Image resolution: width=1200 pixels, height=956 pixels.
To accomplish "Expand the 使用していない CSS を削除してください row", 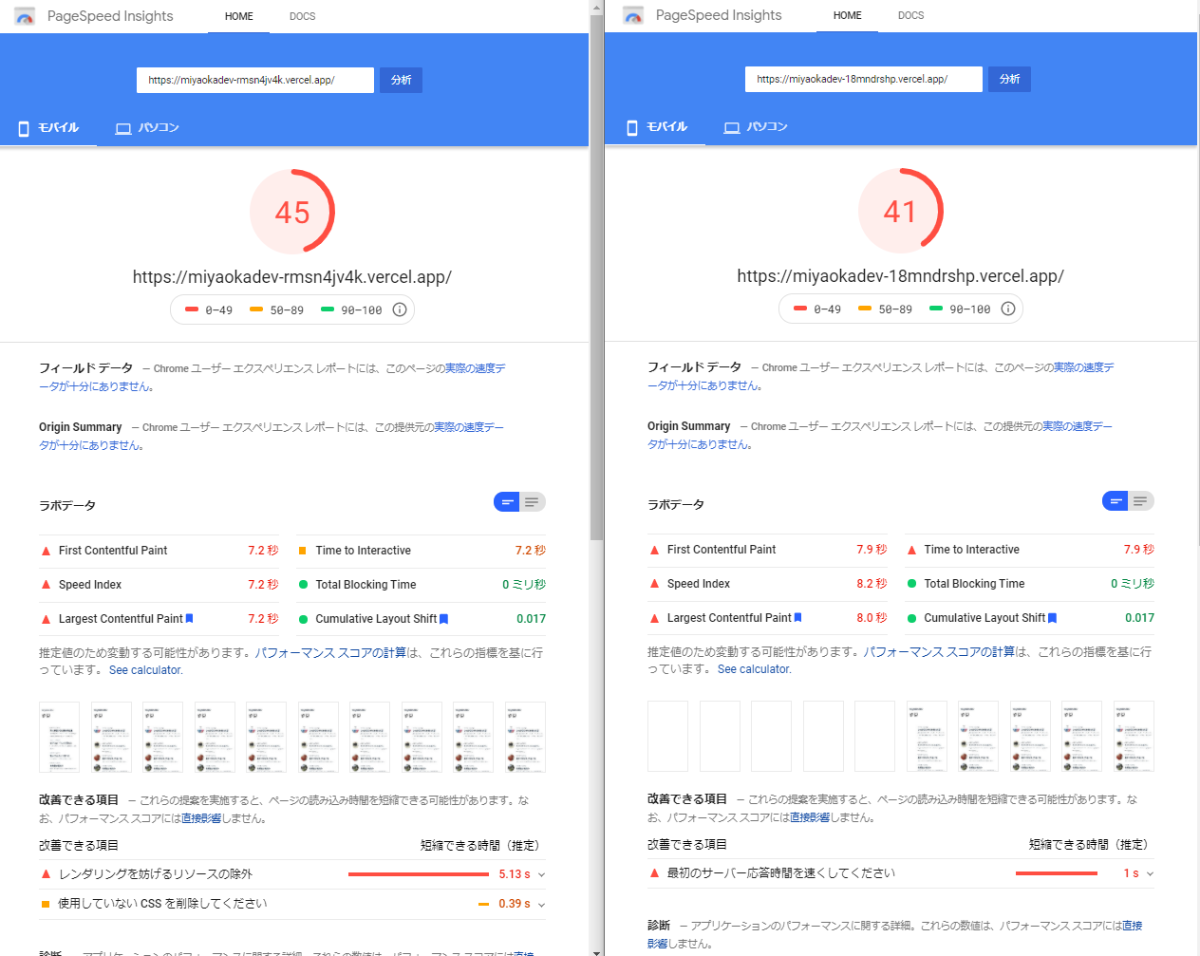I will [x=293, y=904].
